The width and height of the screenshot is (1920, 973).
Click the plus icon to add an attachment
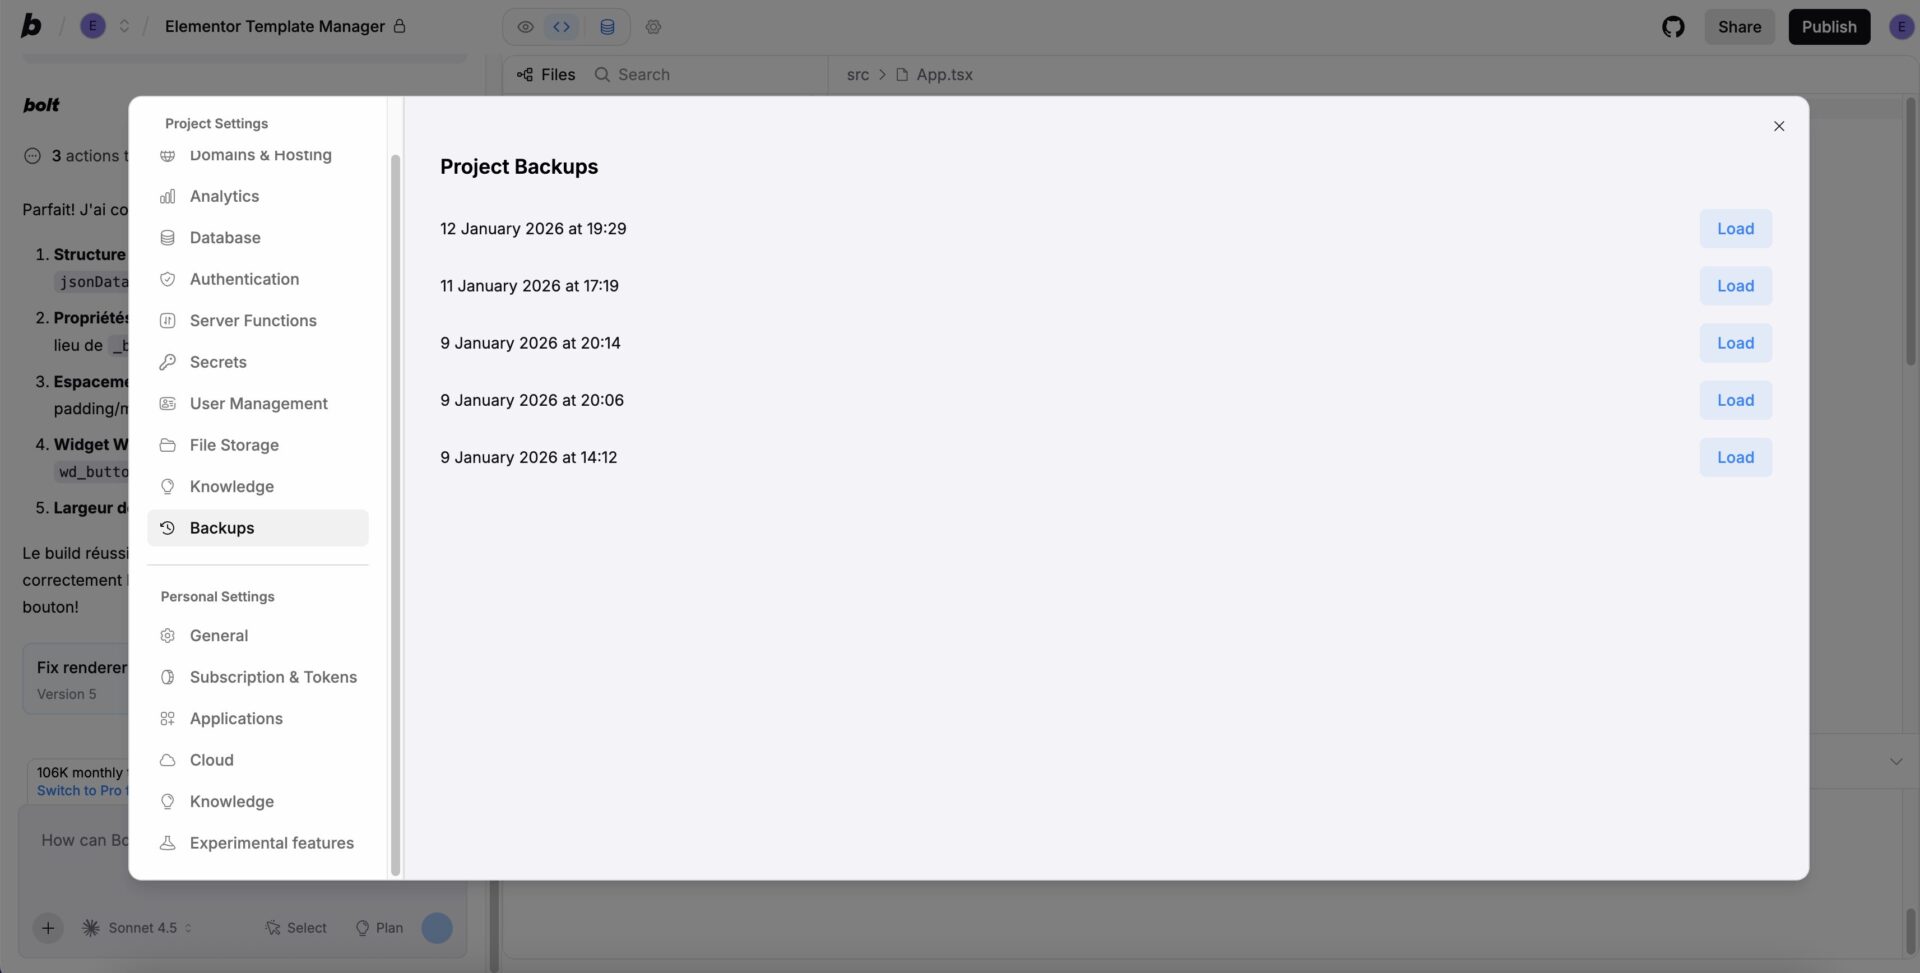coord(47,927)
